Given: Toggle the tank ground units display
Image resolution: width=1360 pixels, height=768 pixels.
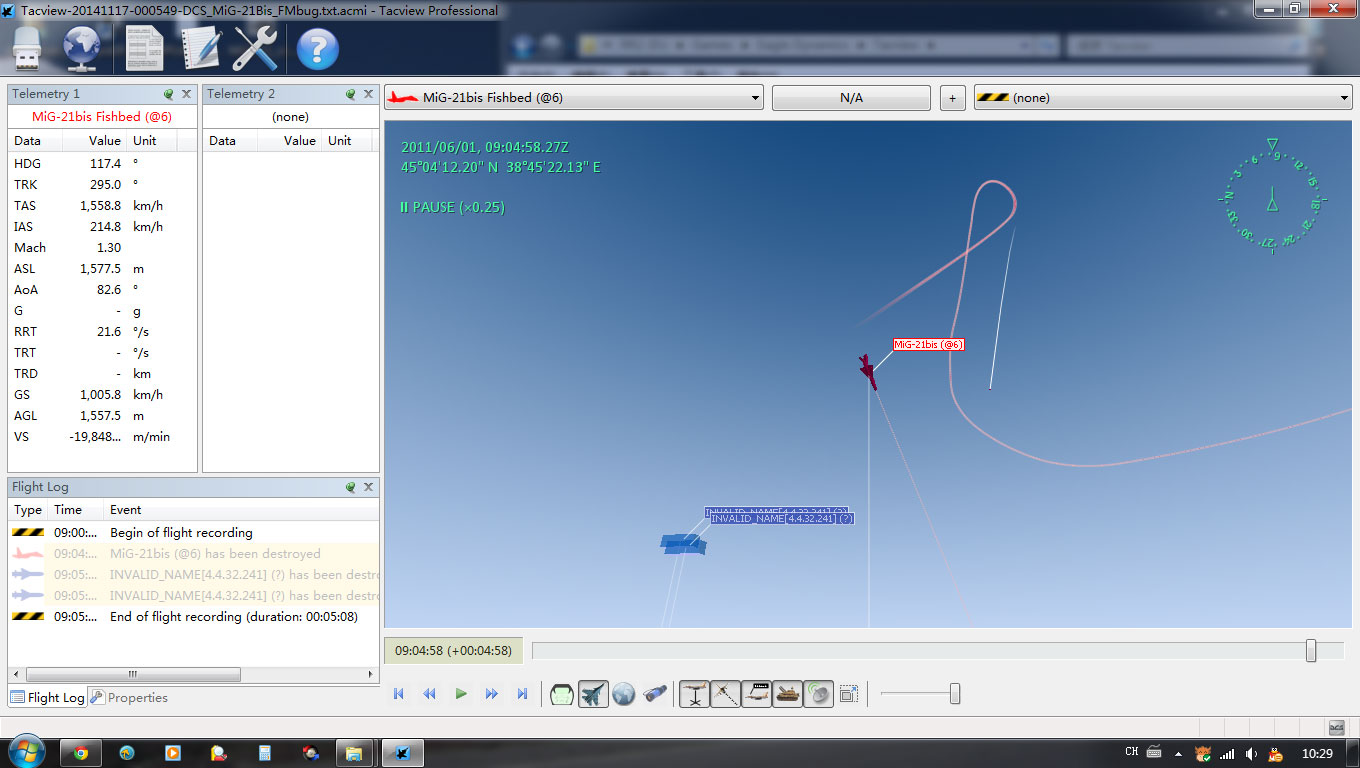Looking at the screenshot, I should [788, 694].
